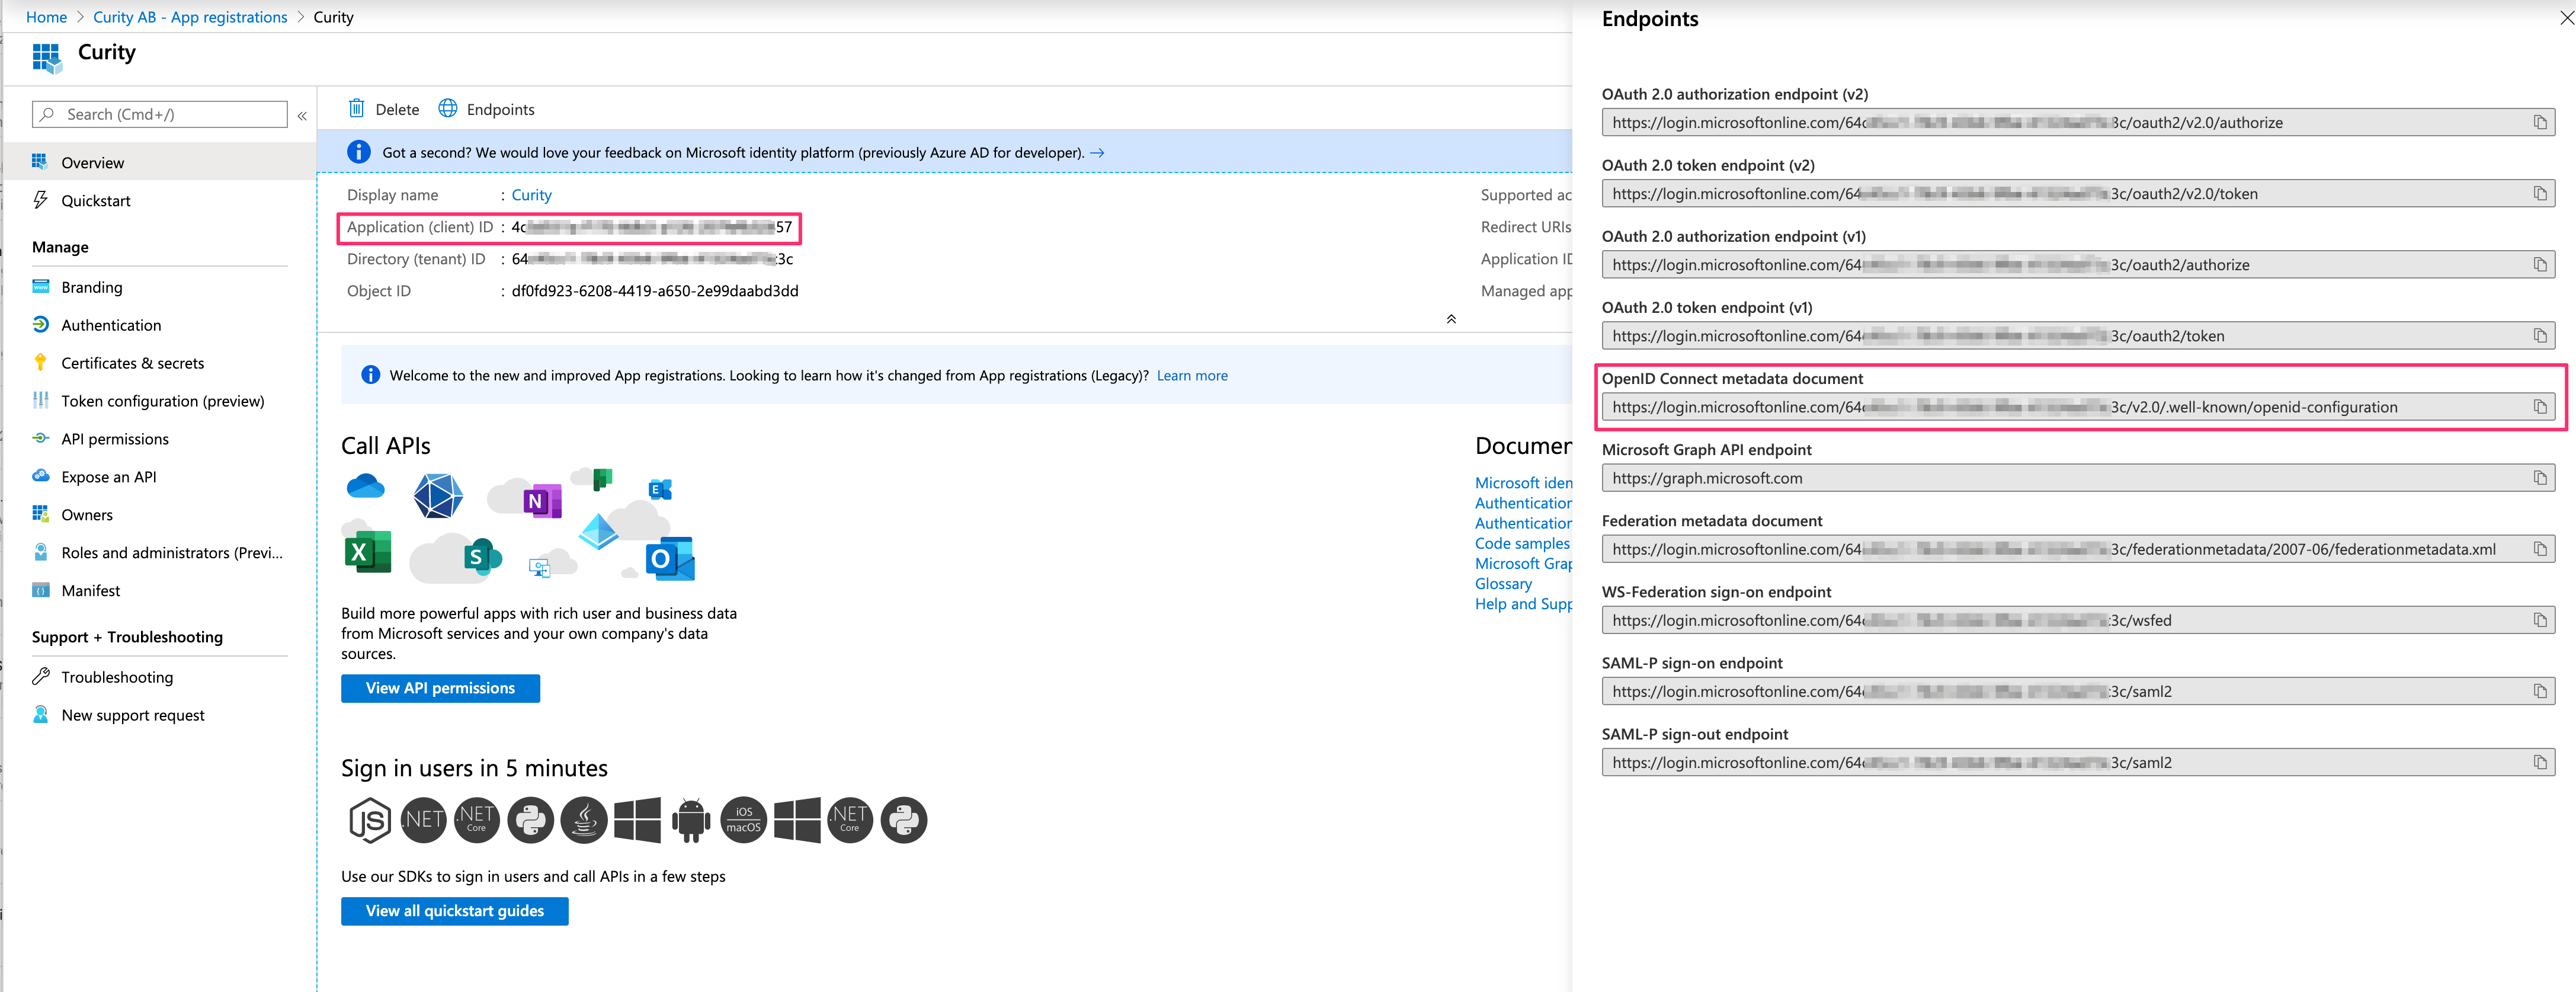
Task: Select the Java quickstart icon
Action: pyautogui.click(x=584, y=820)
